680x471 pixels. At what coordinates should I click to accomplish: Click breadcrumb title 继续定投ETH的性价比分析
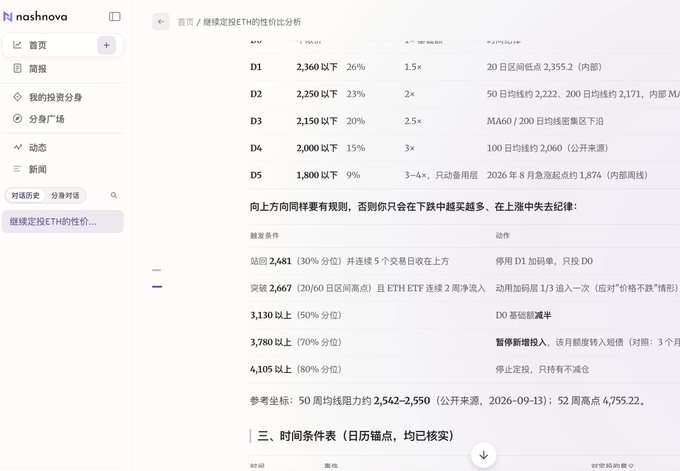(252, 22)
